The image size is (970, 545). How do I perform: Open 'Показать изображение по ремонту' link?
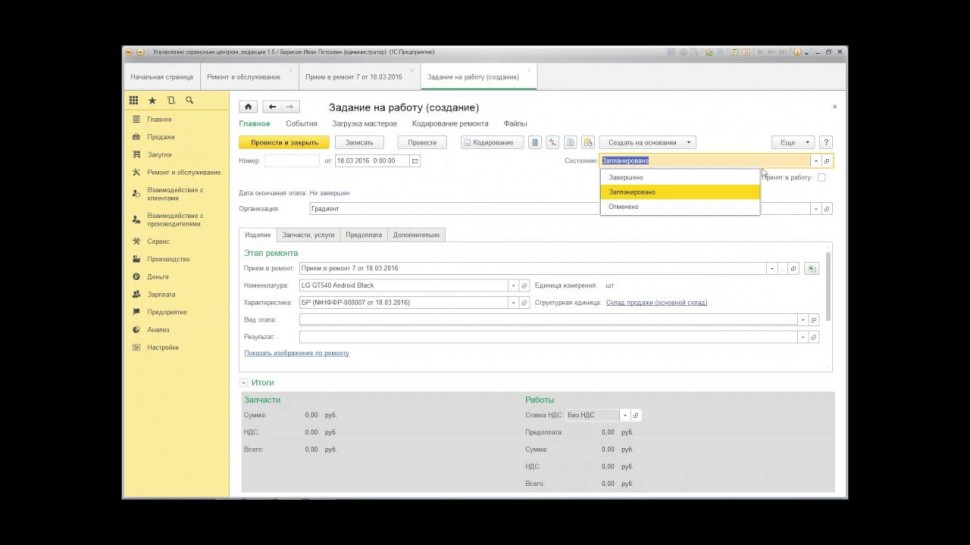pyautogui.click(x=296, y=354)
